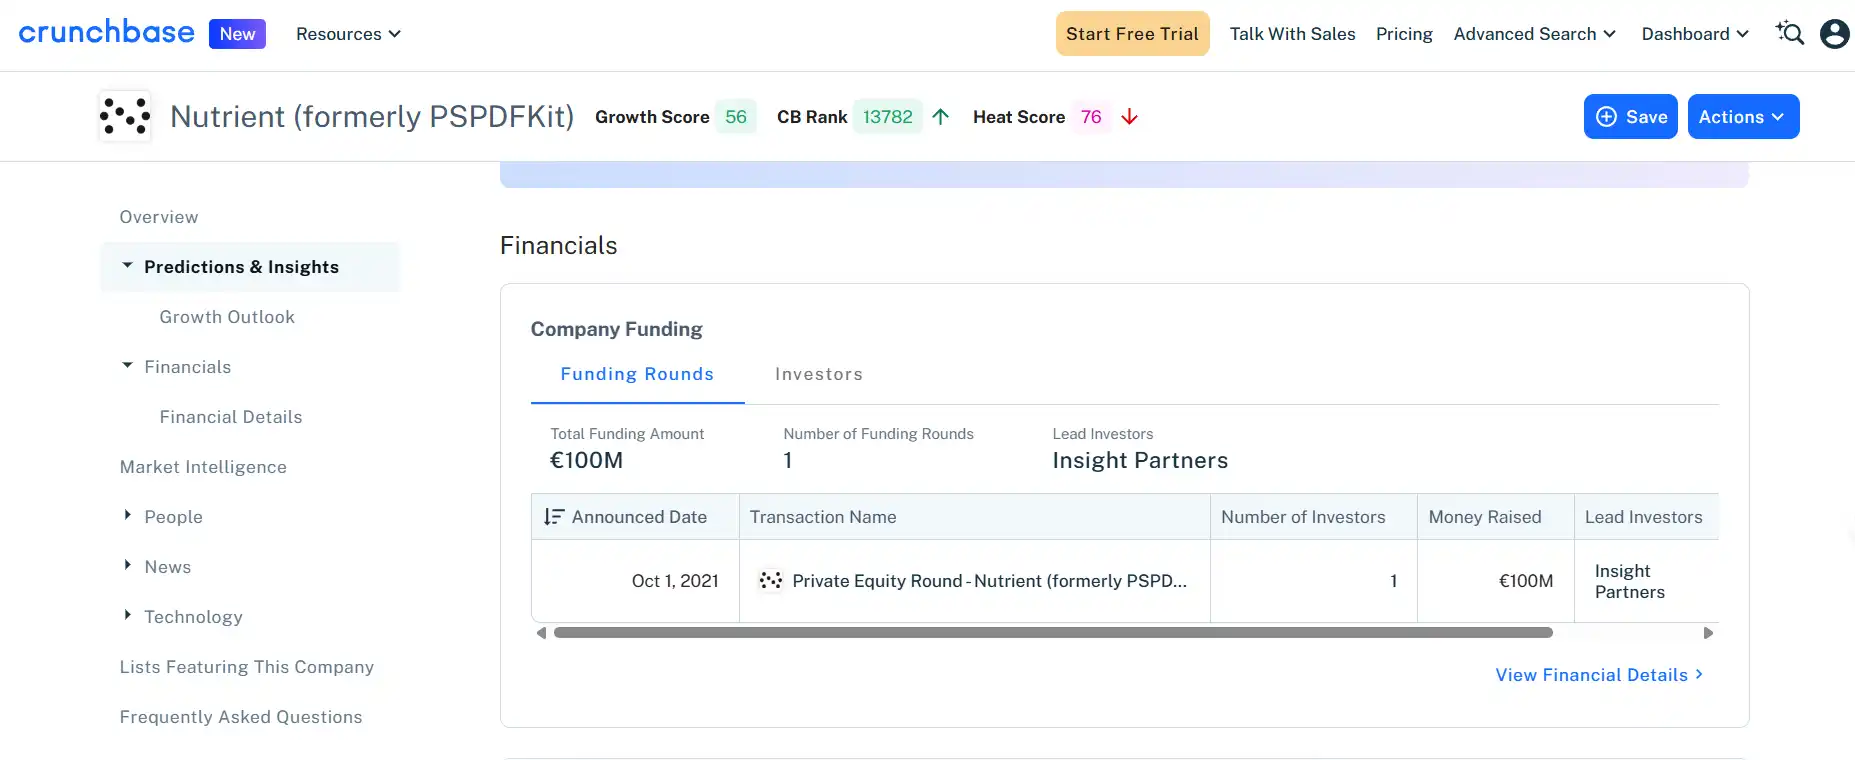
Task: Click the red Heat Score down arrow
Action: click(x=1129, y=117)
